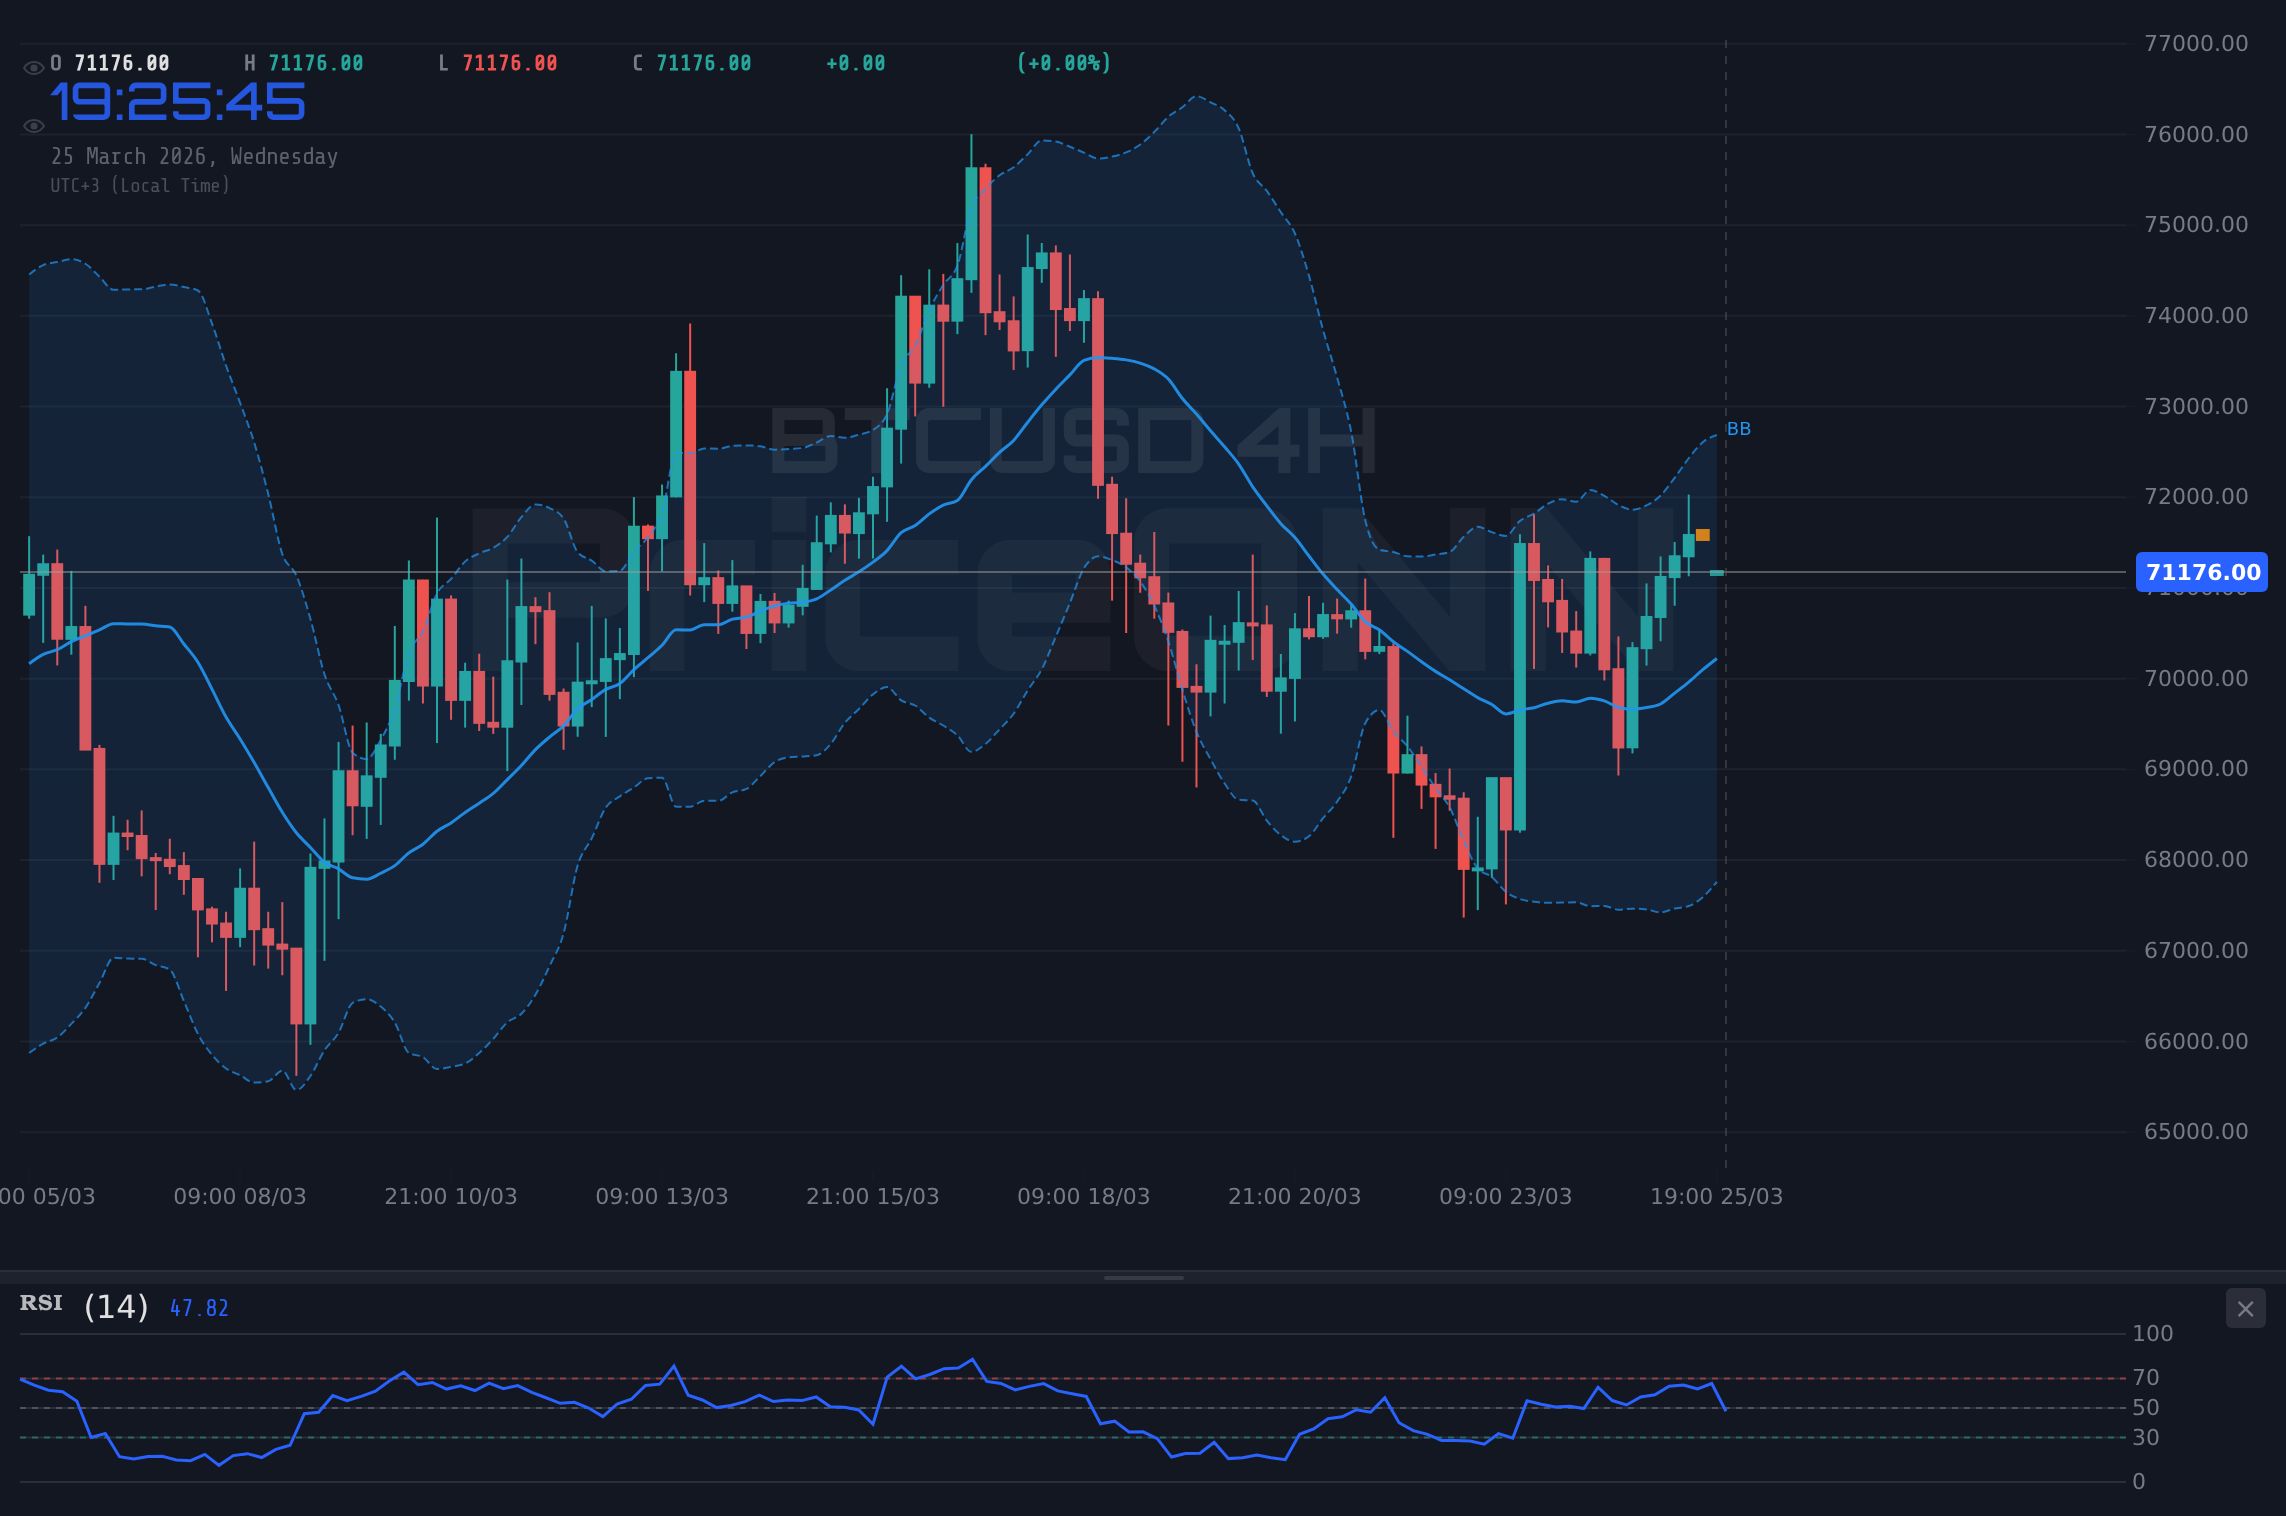
Task: Close the RSI indicator panel
Action: 2246,1308
